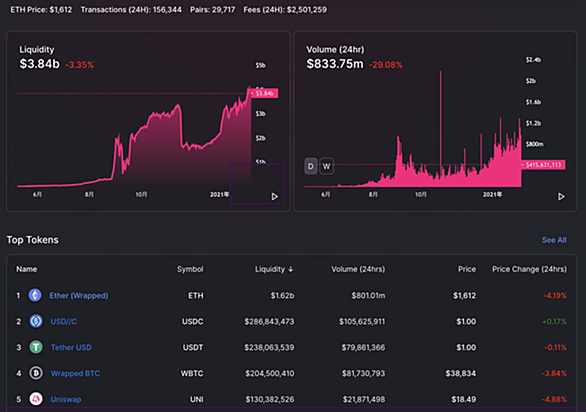The width and height of the screenshot is (586, 412).
Task: Click the $415,631,113 marker on Volume chart
Action: click(x=543, y=165)
